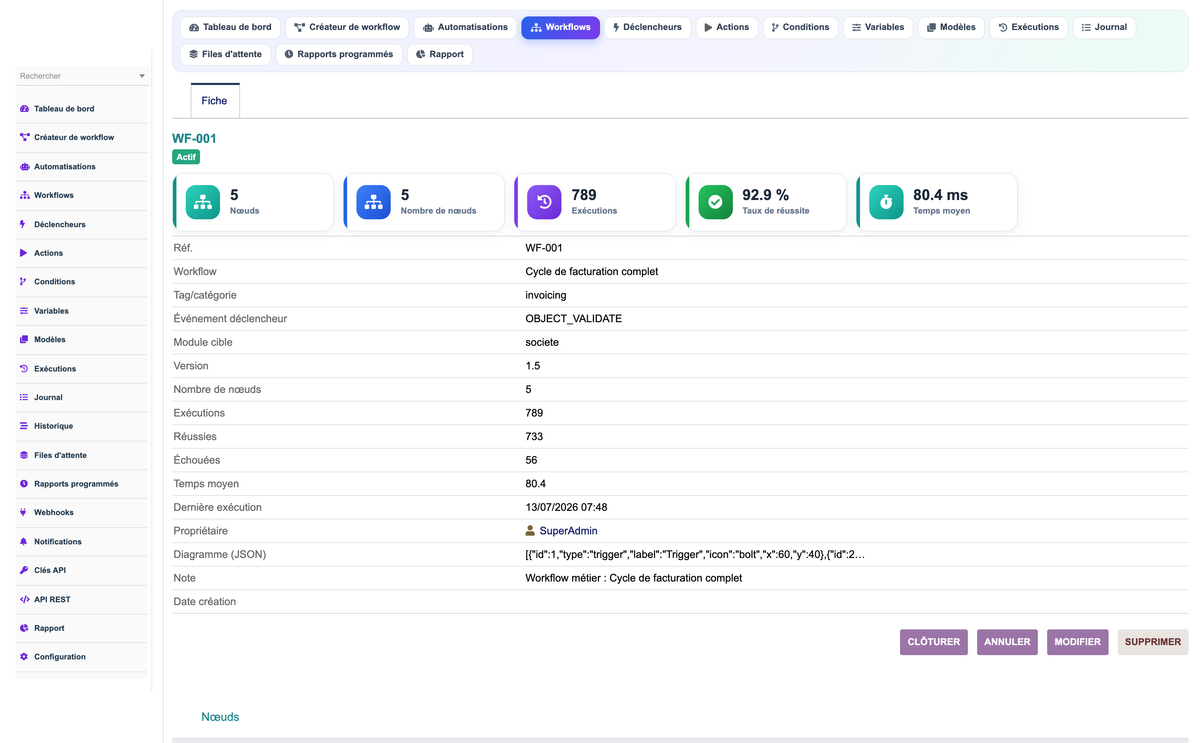1200x743 pixels.
Task: Click the Tableau de bord sidebar gauge icon
Action: [24, 109]
